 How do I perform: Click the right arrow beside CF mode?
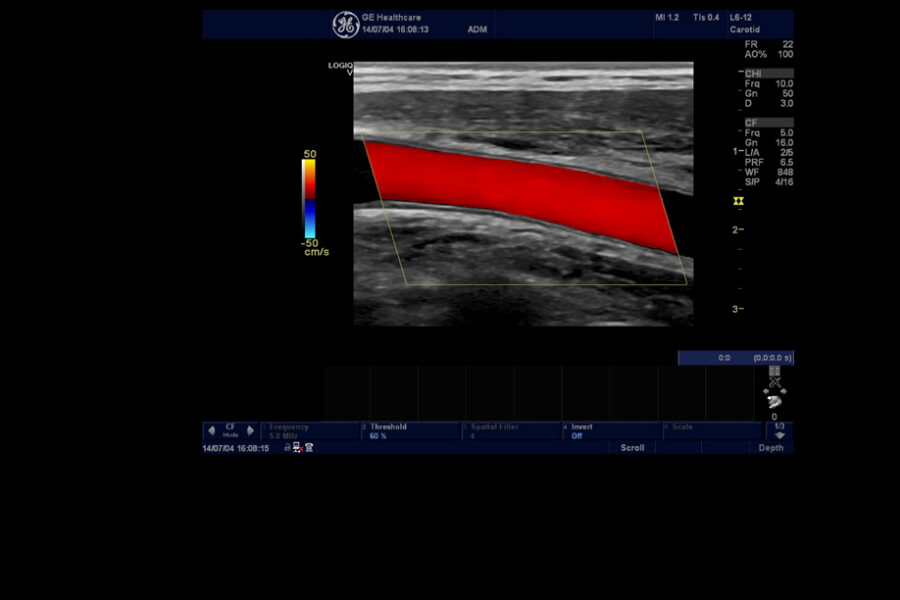(x=250, y=431)
